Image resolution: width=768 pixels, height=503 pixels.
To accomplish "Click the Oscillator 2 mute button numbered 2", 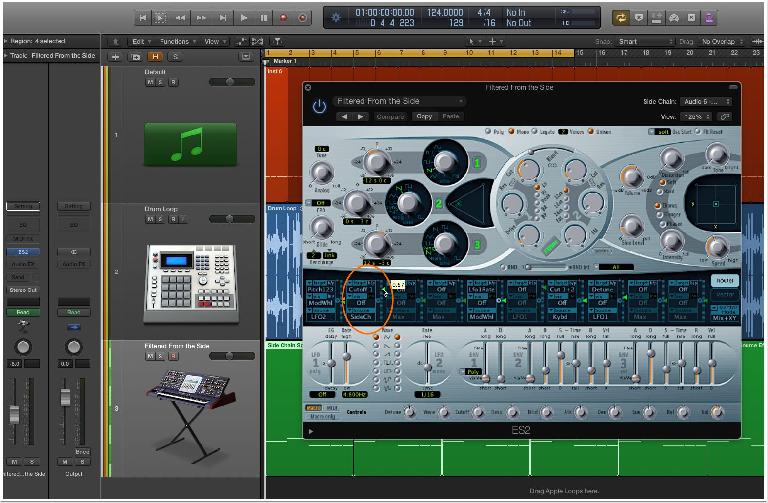I will (438, 203).
